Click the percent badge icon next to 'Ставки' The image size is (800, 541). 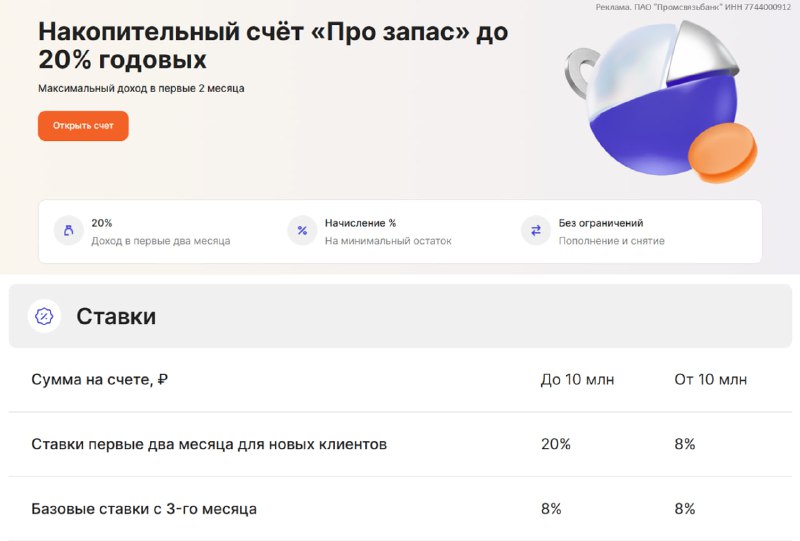point(44,316)
